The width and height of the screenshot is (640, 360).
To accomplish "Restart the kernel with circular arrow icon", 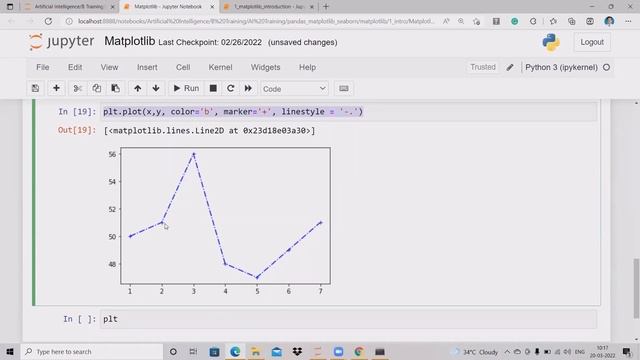I will pos(231,89).
